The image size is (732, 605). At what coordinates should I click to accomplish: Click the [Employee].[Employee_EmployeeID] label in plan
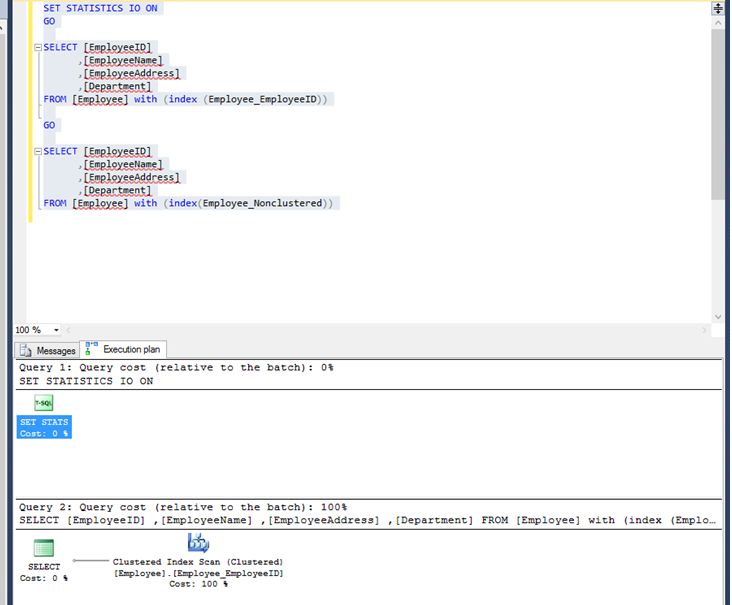coord(199,573)
